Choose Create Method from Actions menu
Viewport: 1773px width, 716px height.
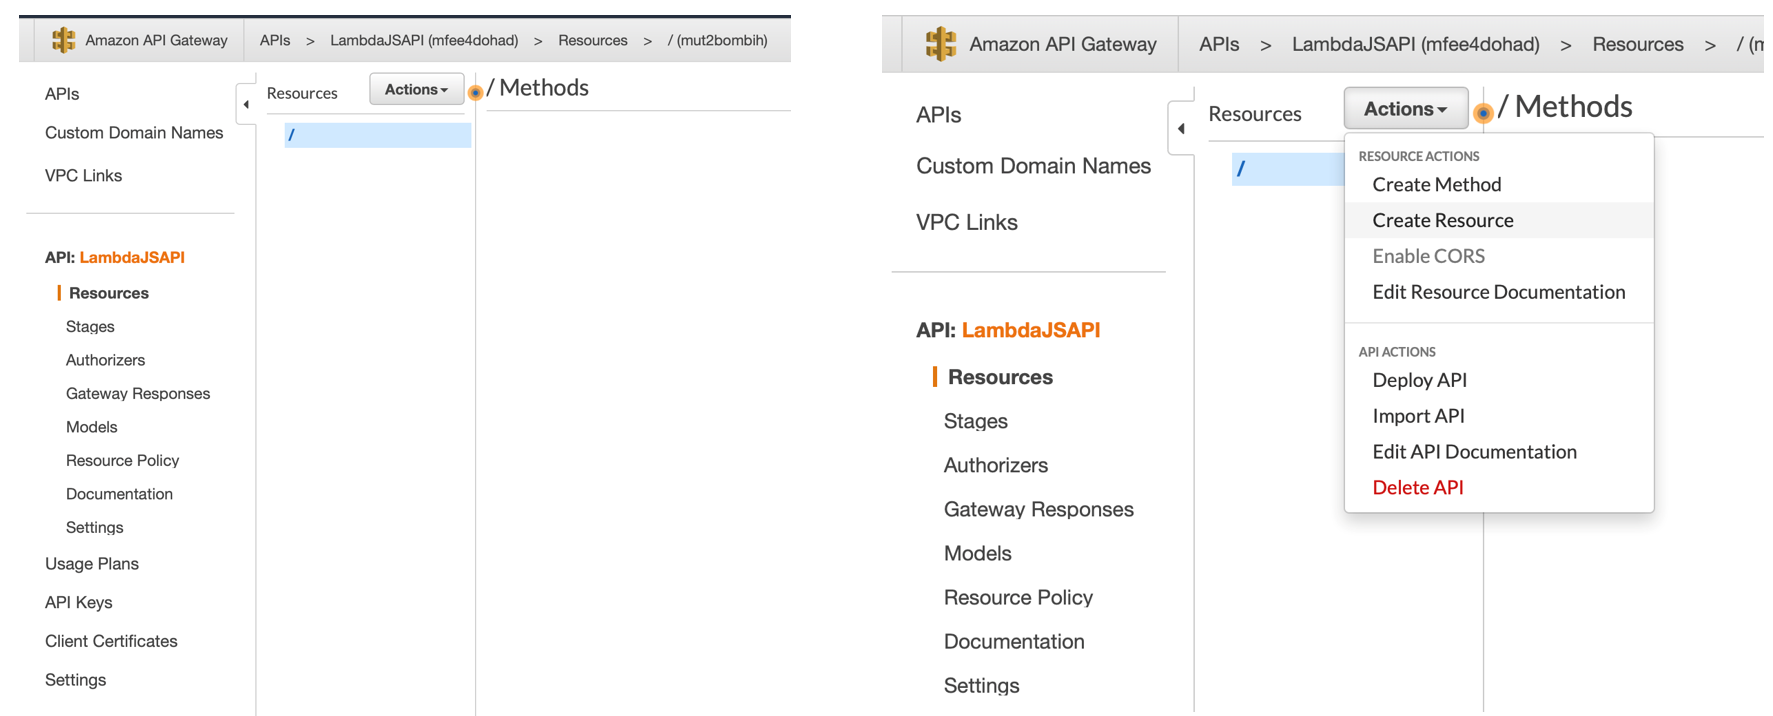1437,185
